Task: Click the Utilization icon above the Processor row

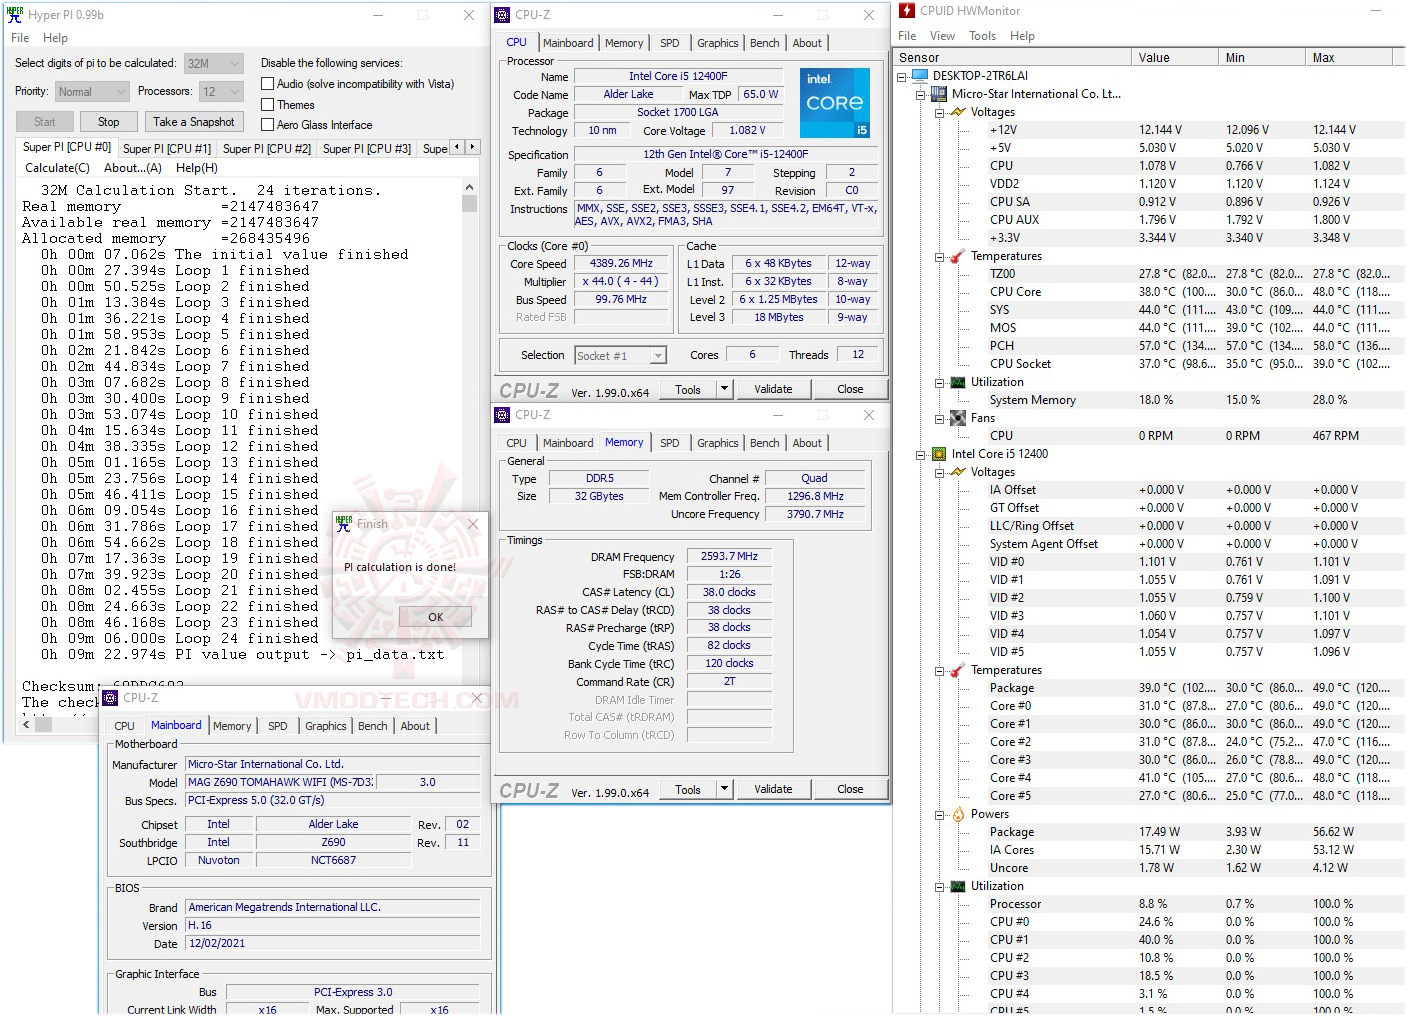Action: click(x=958, y=886)
